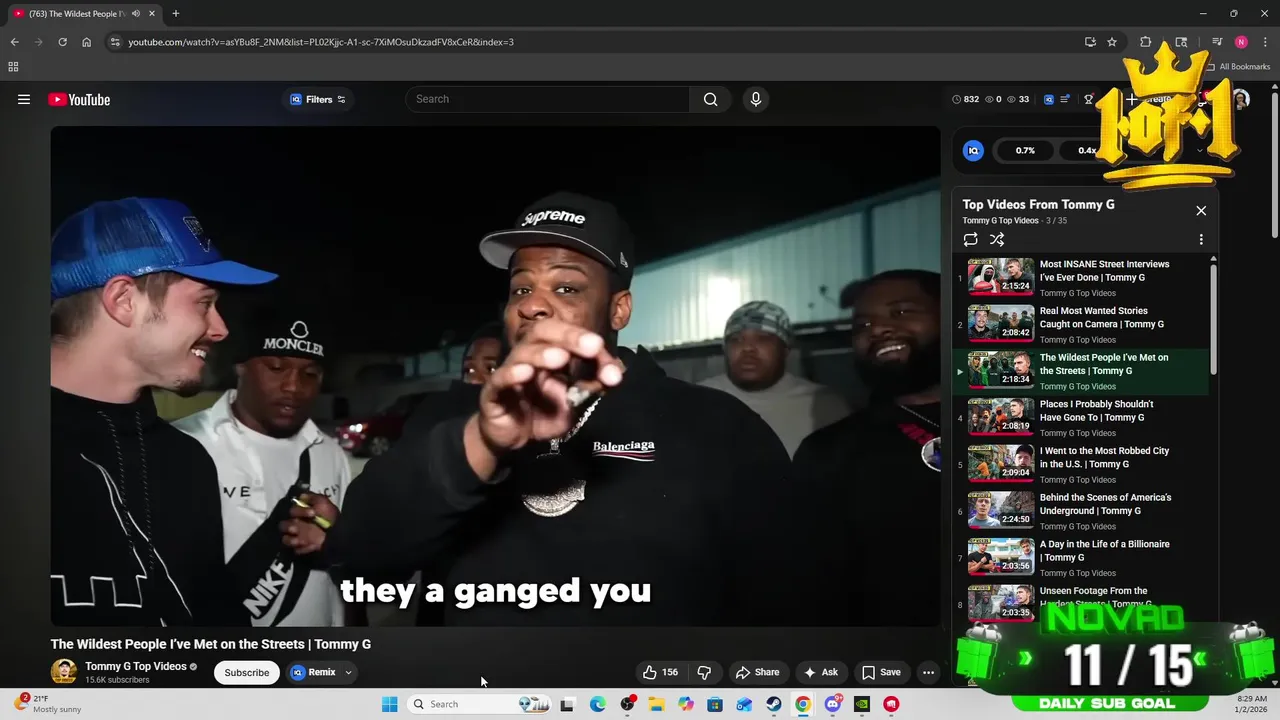Open Discord from the taskbar
The width and height of the screenshot is (1280, 720).
coord(832,704)
